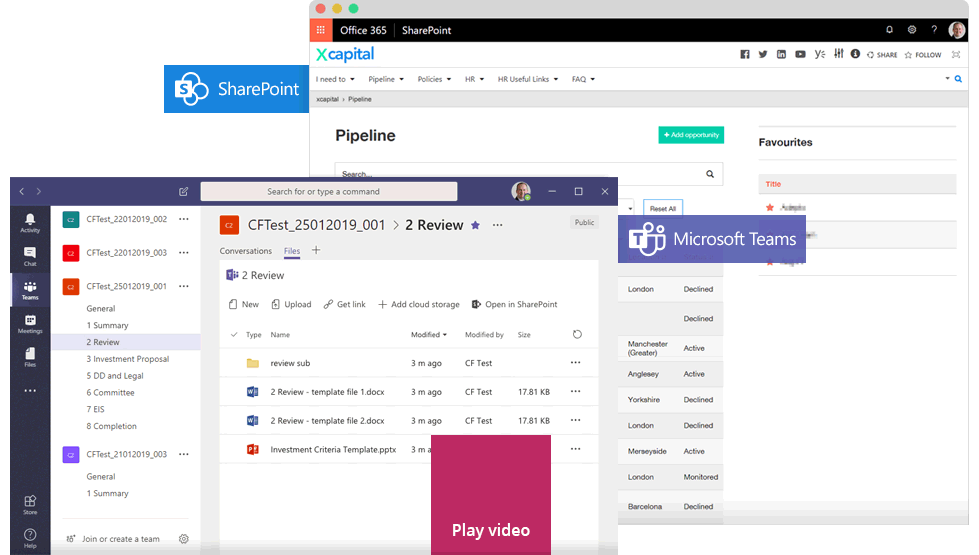Open Meetings in the Teams sidebar
This screenshot has width=979, height=555.
[30, 323]
